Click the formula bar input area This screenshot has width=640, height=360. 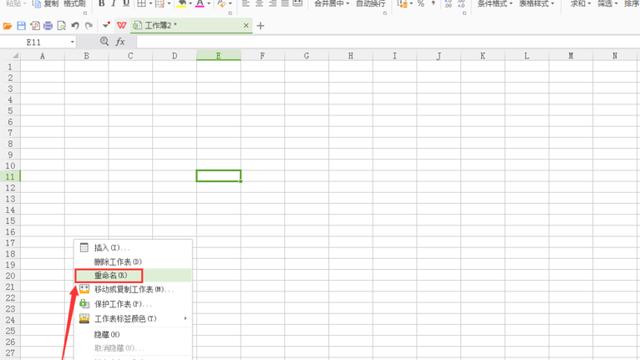388,42
